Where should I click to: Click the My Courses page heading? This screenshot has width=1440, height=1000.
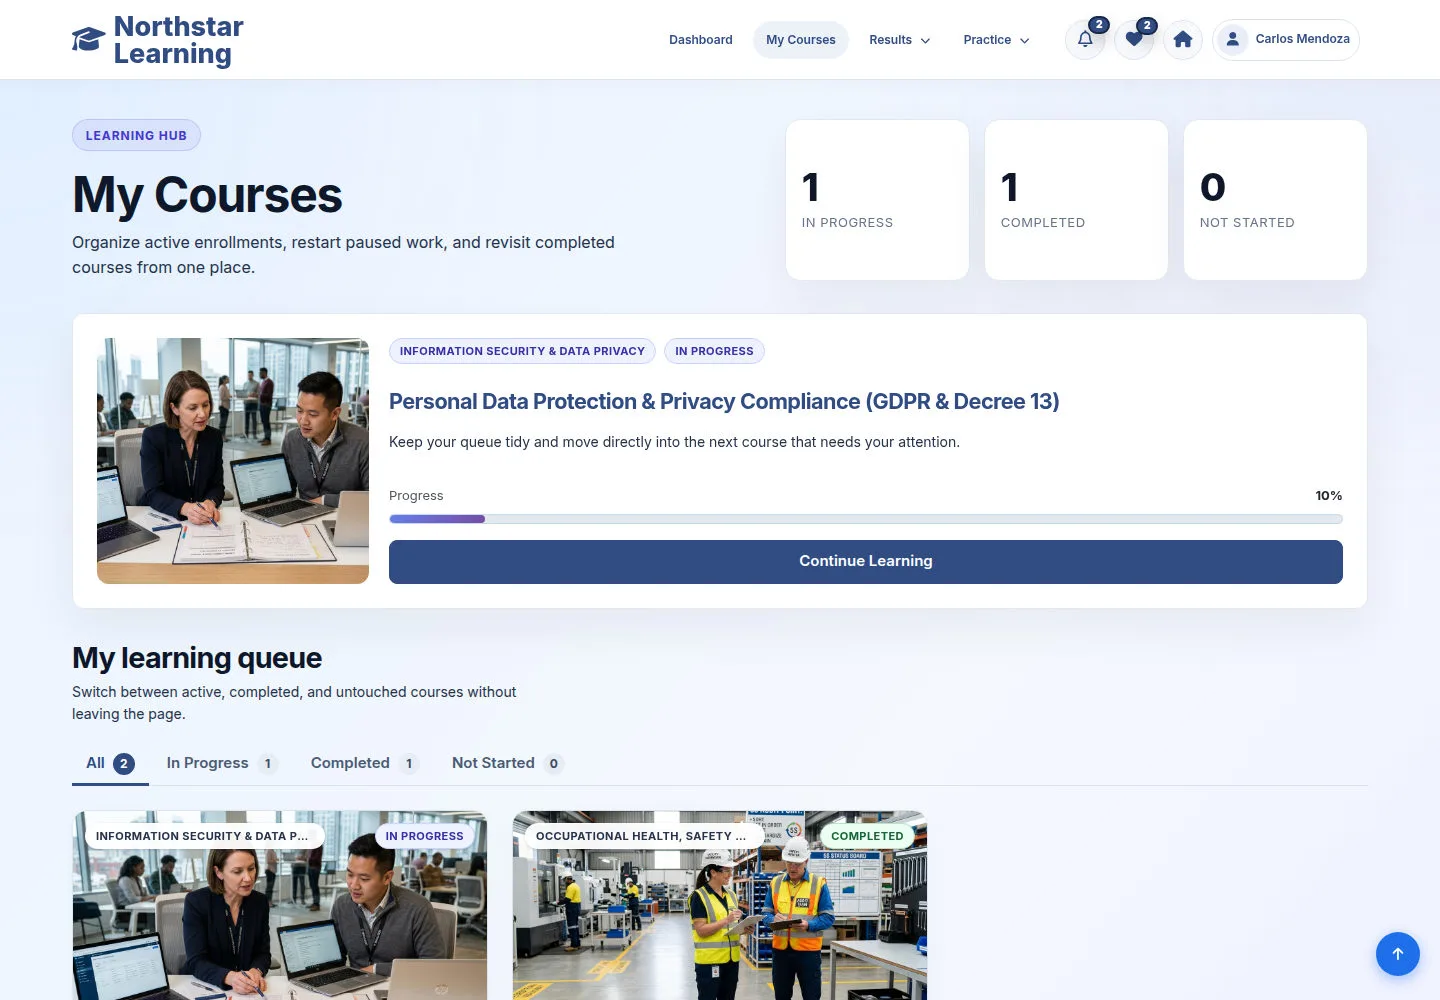point(207,195)
